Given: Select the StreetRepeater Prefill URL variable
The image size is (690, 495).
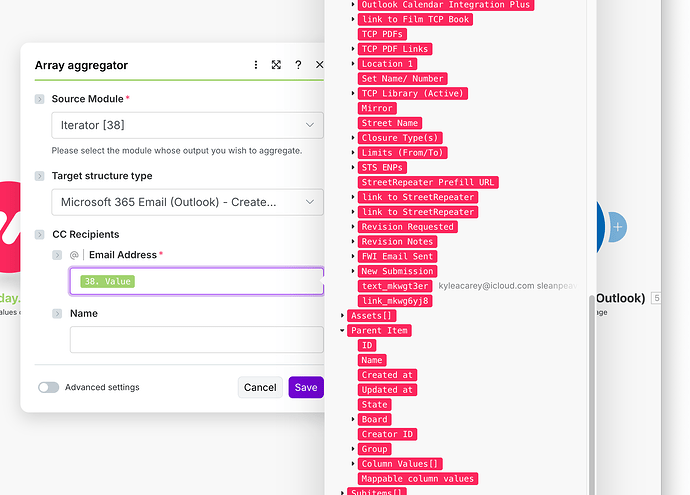Looking at the screenshot, I should coord(428,183).
